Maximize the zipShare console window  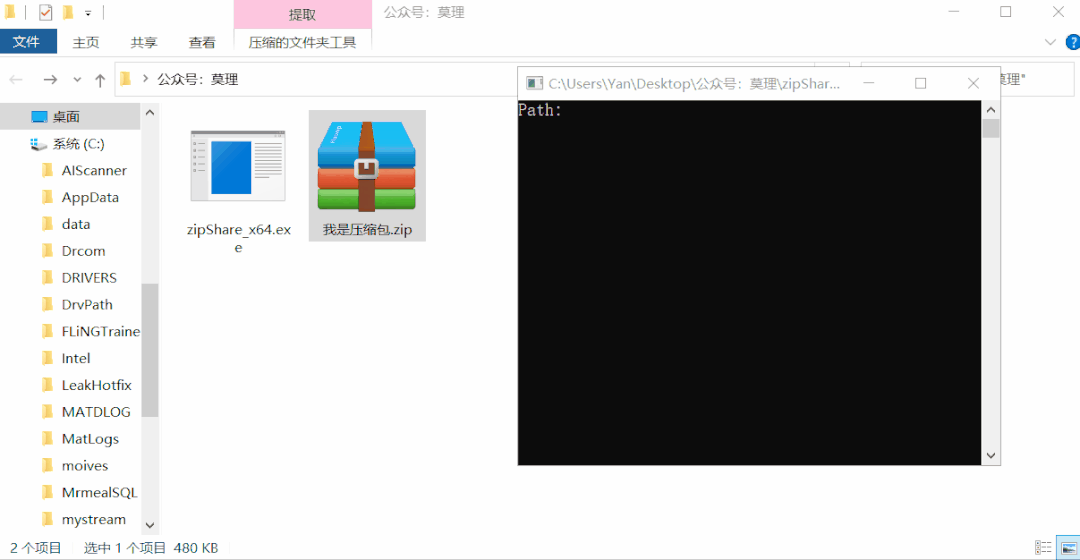(920, 83)
